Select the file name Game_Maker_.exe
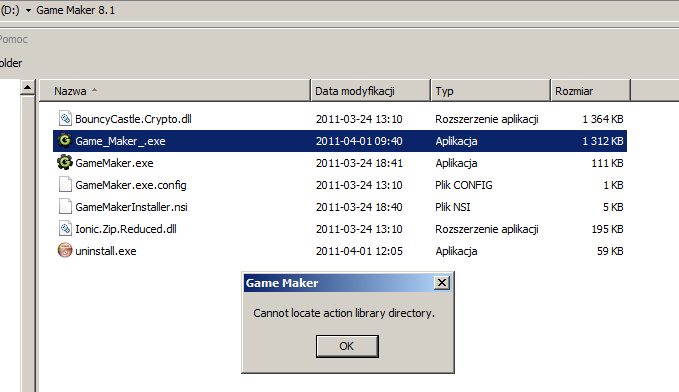This screenshot has width=679, height=392. tap(120, 141)
